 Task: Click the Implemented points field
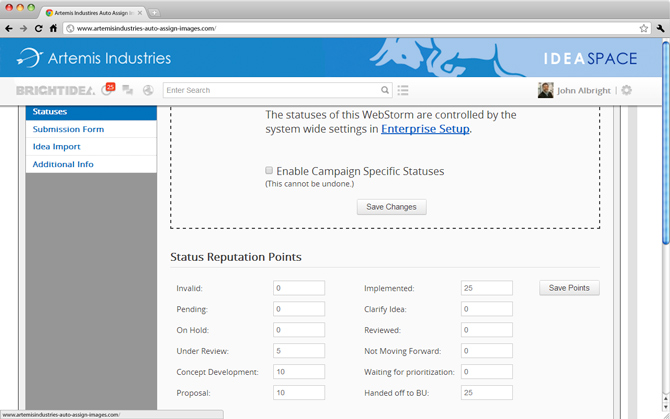point(487,288)
